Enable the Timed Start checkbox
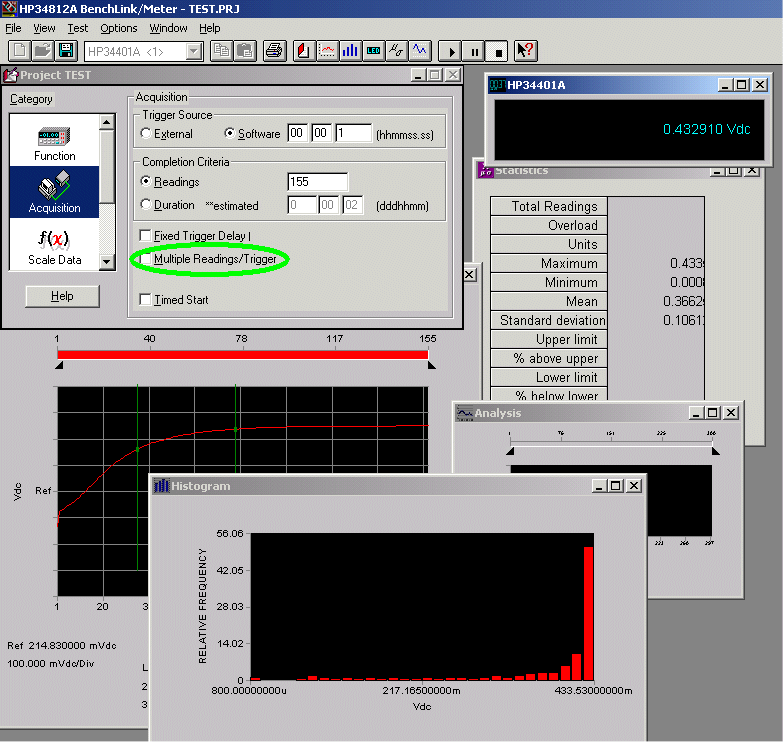 coord(145,299)
